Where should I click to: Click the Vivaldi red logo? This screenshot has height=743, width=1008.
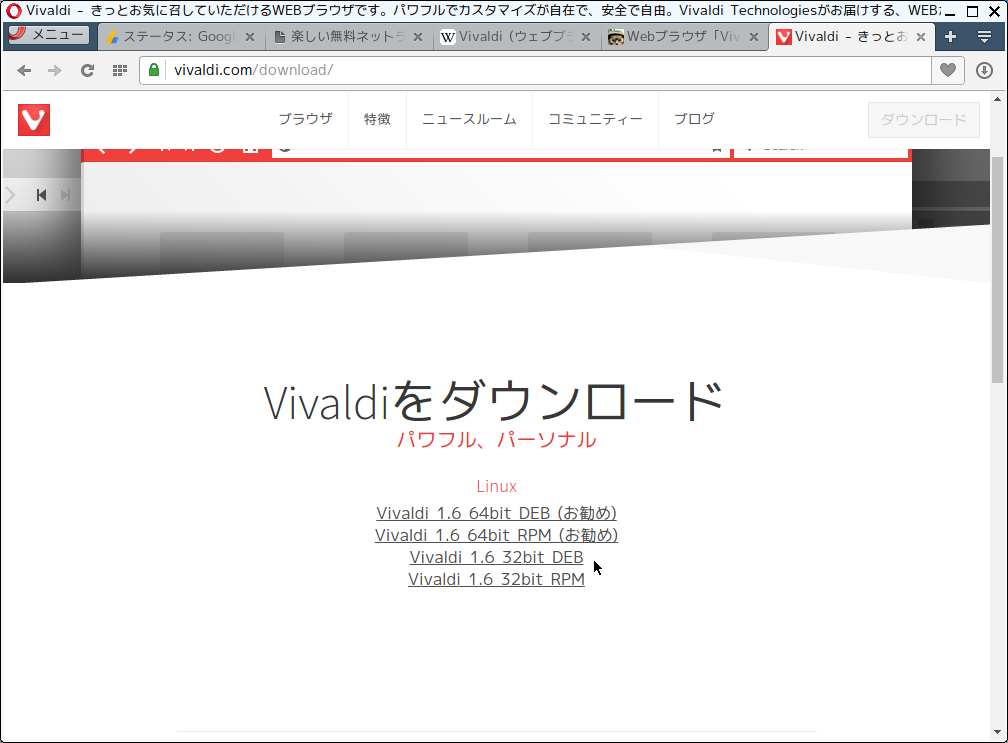point(34,120)
